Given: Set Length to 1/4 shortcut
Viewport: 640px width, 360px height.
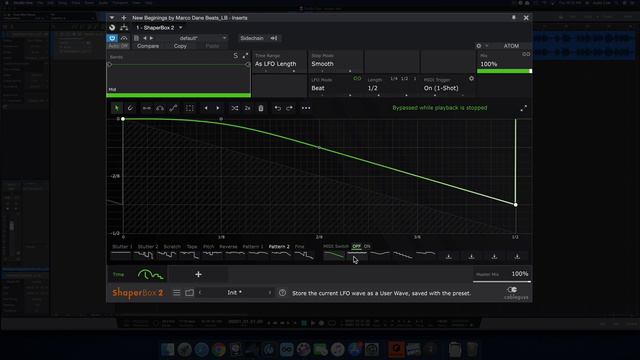Looking at the screenshot, I should click(393, 78).
